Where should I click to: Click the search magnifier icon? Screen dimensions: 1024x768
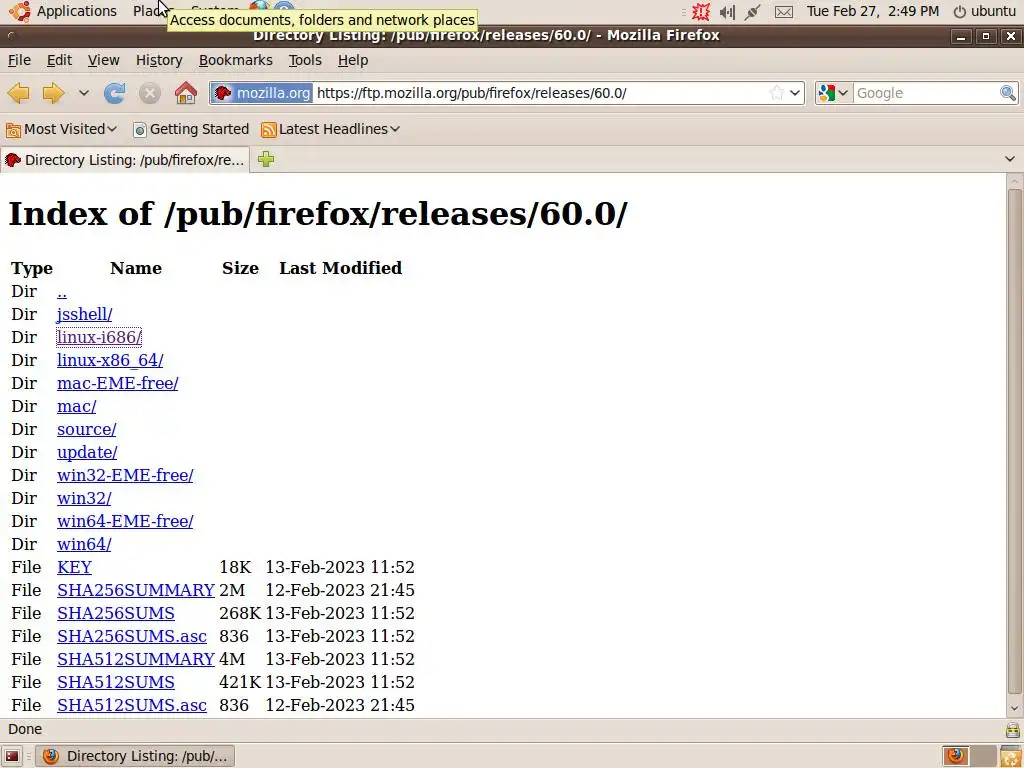(1008, 93)
